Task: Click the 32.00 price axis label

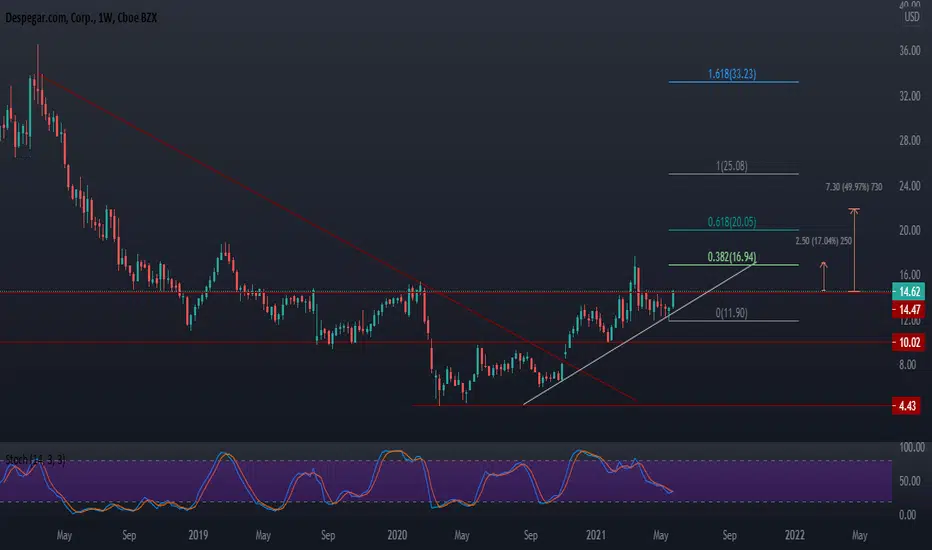Action: point(909,96)
